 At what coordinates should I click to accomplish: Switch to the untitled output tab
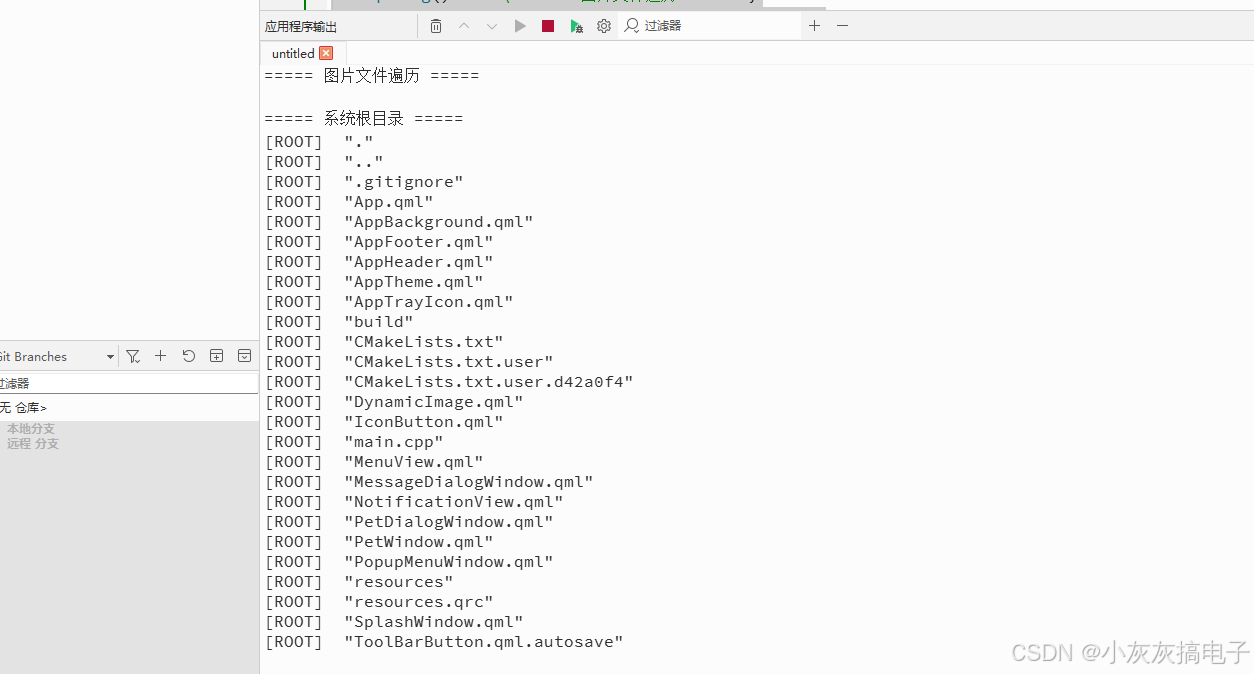[x=293, y=53]
